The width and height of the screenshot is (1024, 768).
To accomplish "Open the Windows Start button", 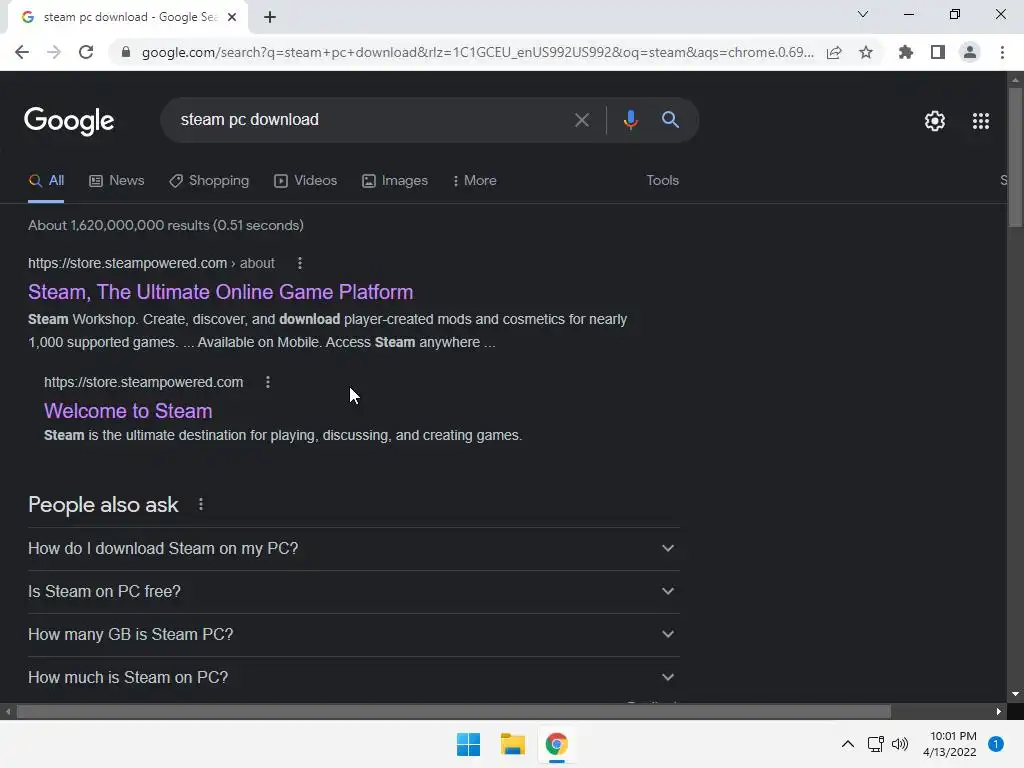I will pyautogui.click(x=468, y=744).
